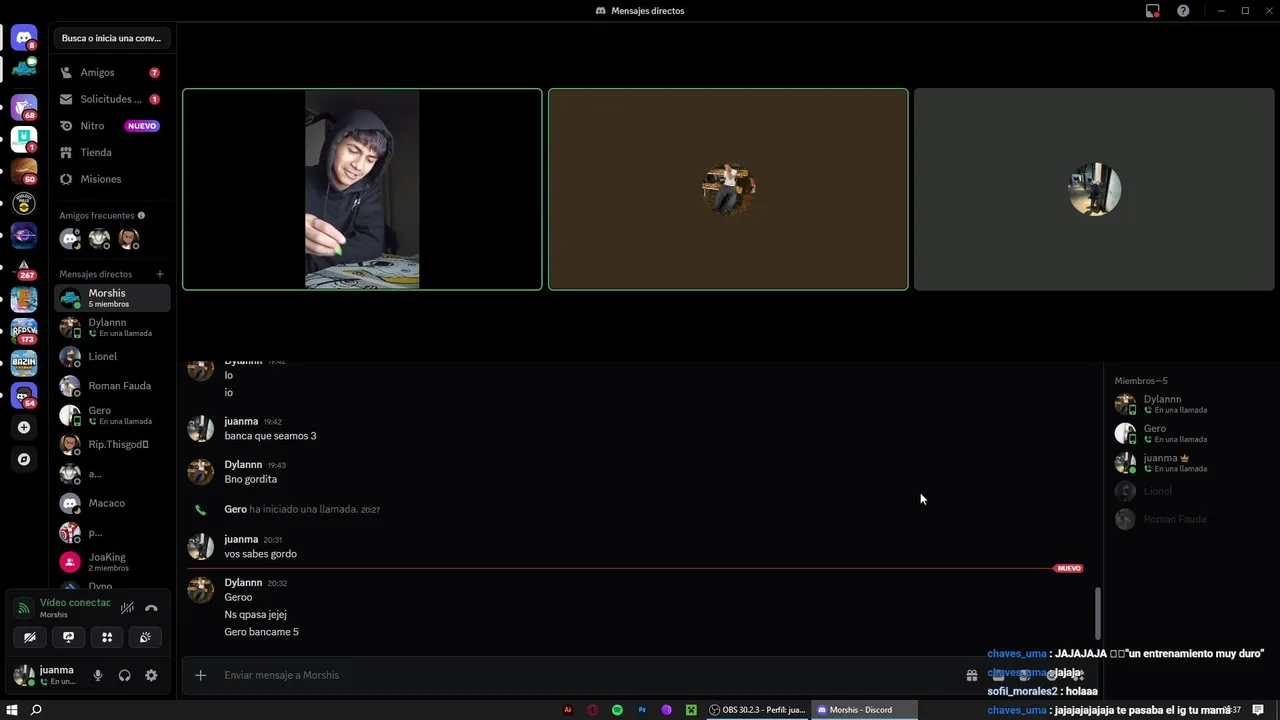Image resolution: width=1280 pixels, height=720 pixels.
Task: Click the Add a Server plus icon
Action: click(x=24, y=427)
